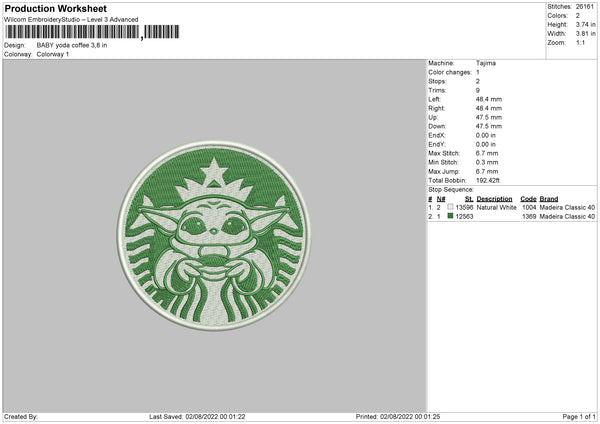Click the embroidered Baby Yoda design preview
This screenshot has height=424, width=600.
(214, 236)
